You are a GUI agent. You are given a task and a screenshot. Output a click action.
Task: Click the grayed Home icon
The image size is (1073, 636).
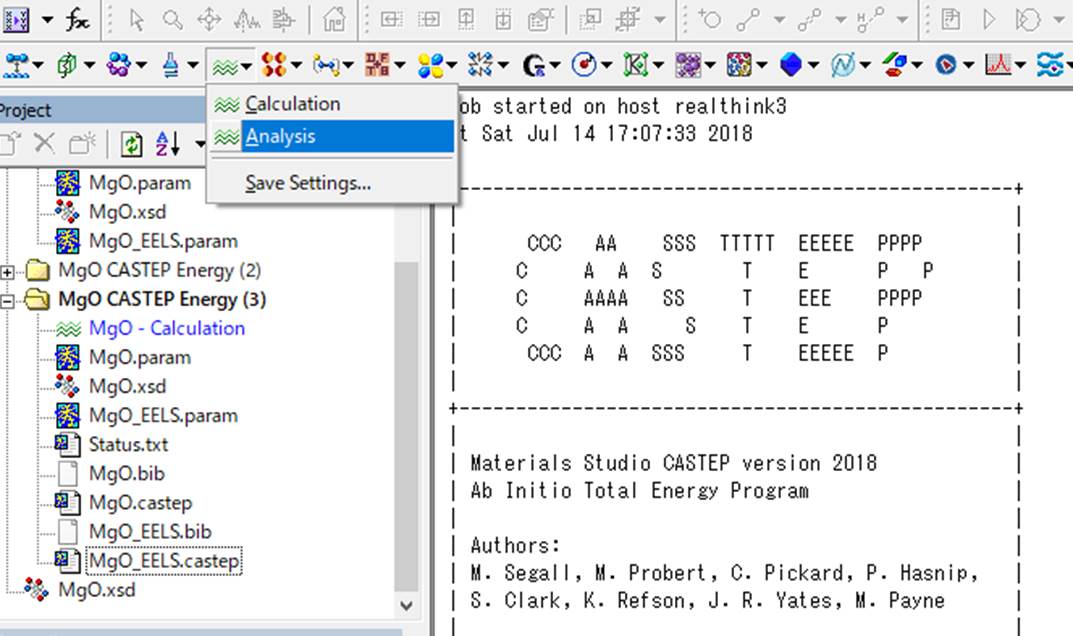[x=334, y=19]
